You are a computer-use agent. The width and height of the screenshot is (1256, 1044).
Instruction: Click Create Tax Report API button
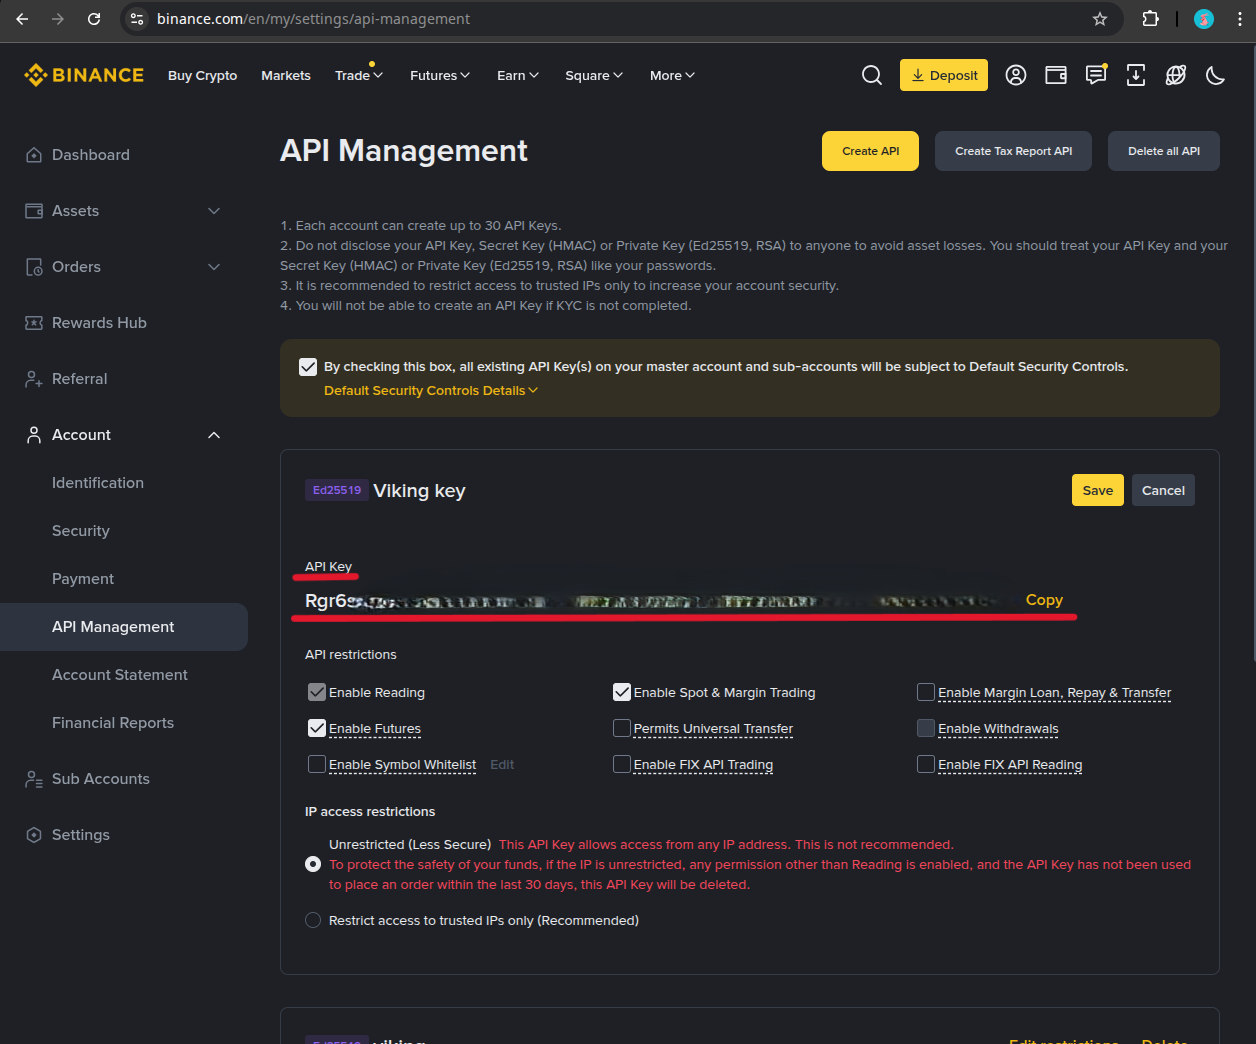tap(1013, 151)
